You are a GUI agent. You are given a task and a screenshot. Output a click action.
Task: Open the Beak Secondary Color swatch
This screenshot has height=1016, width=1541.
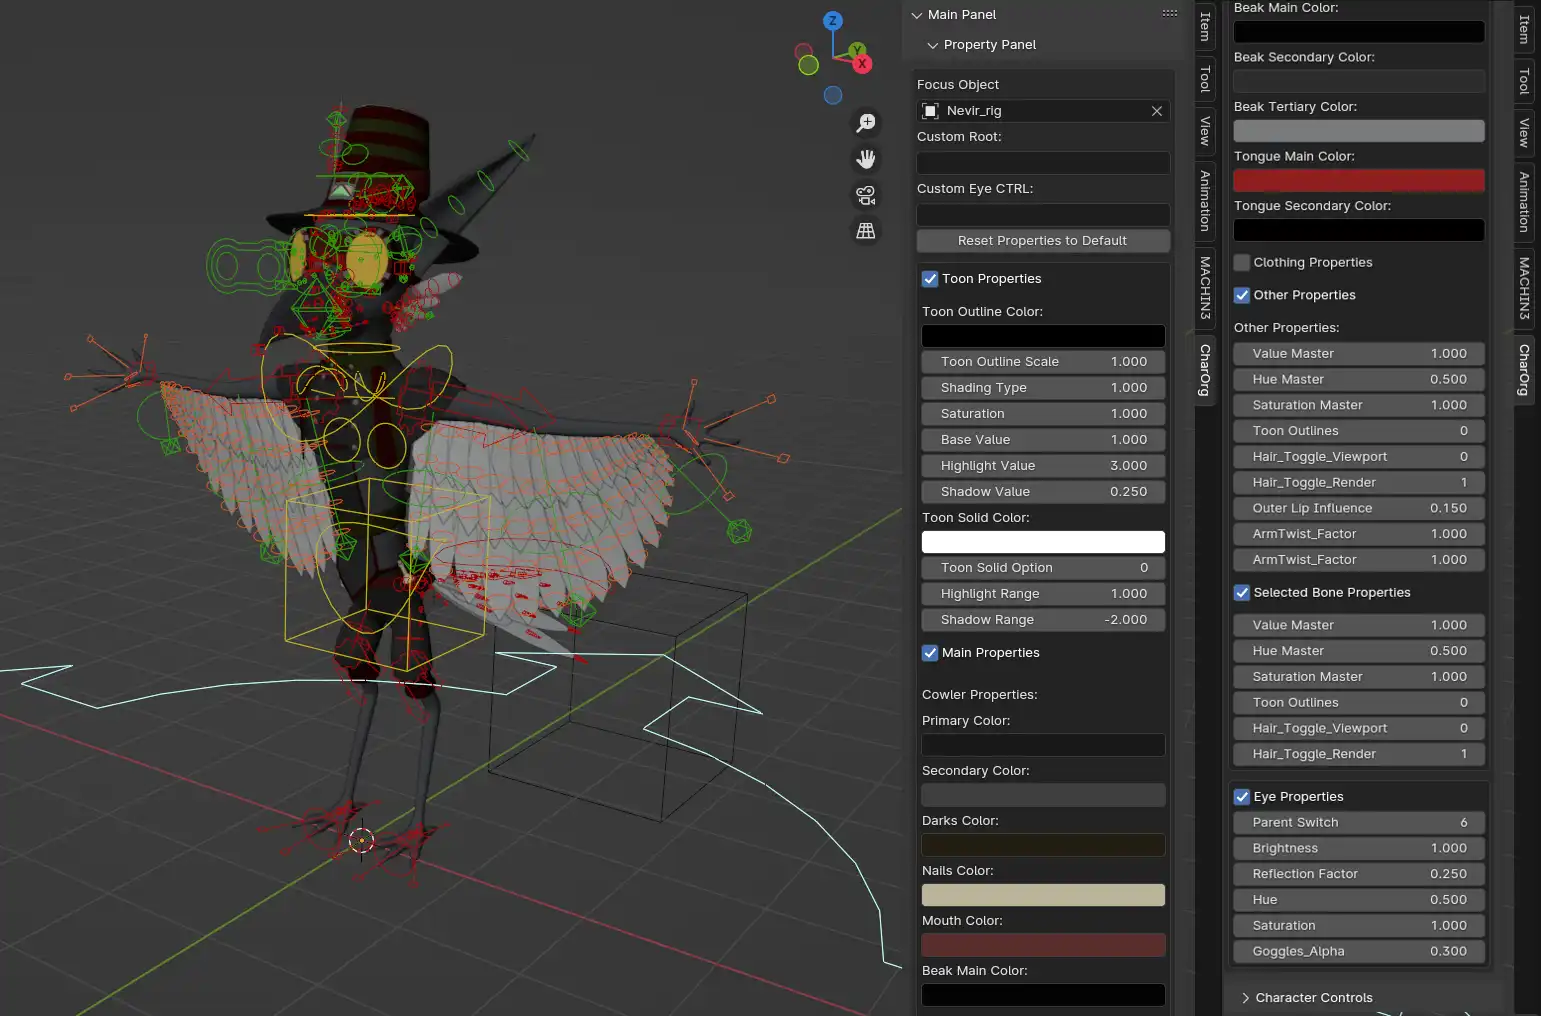1359,82
